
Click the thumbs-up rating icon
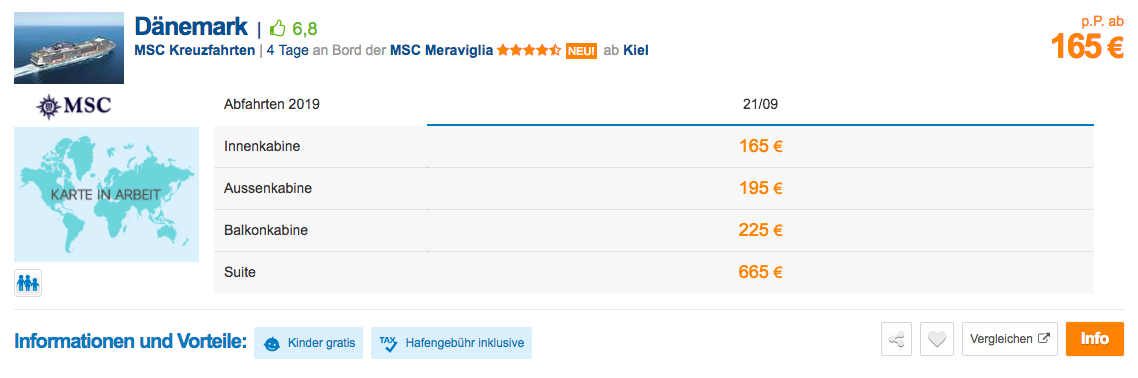coord(278,28)
